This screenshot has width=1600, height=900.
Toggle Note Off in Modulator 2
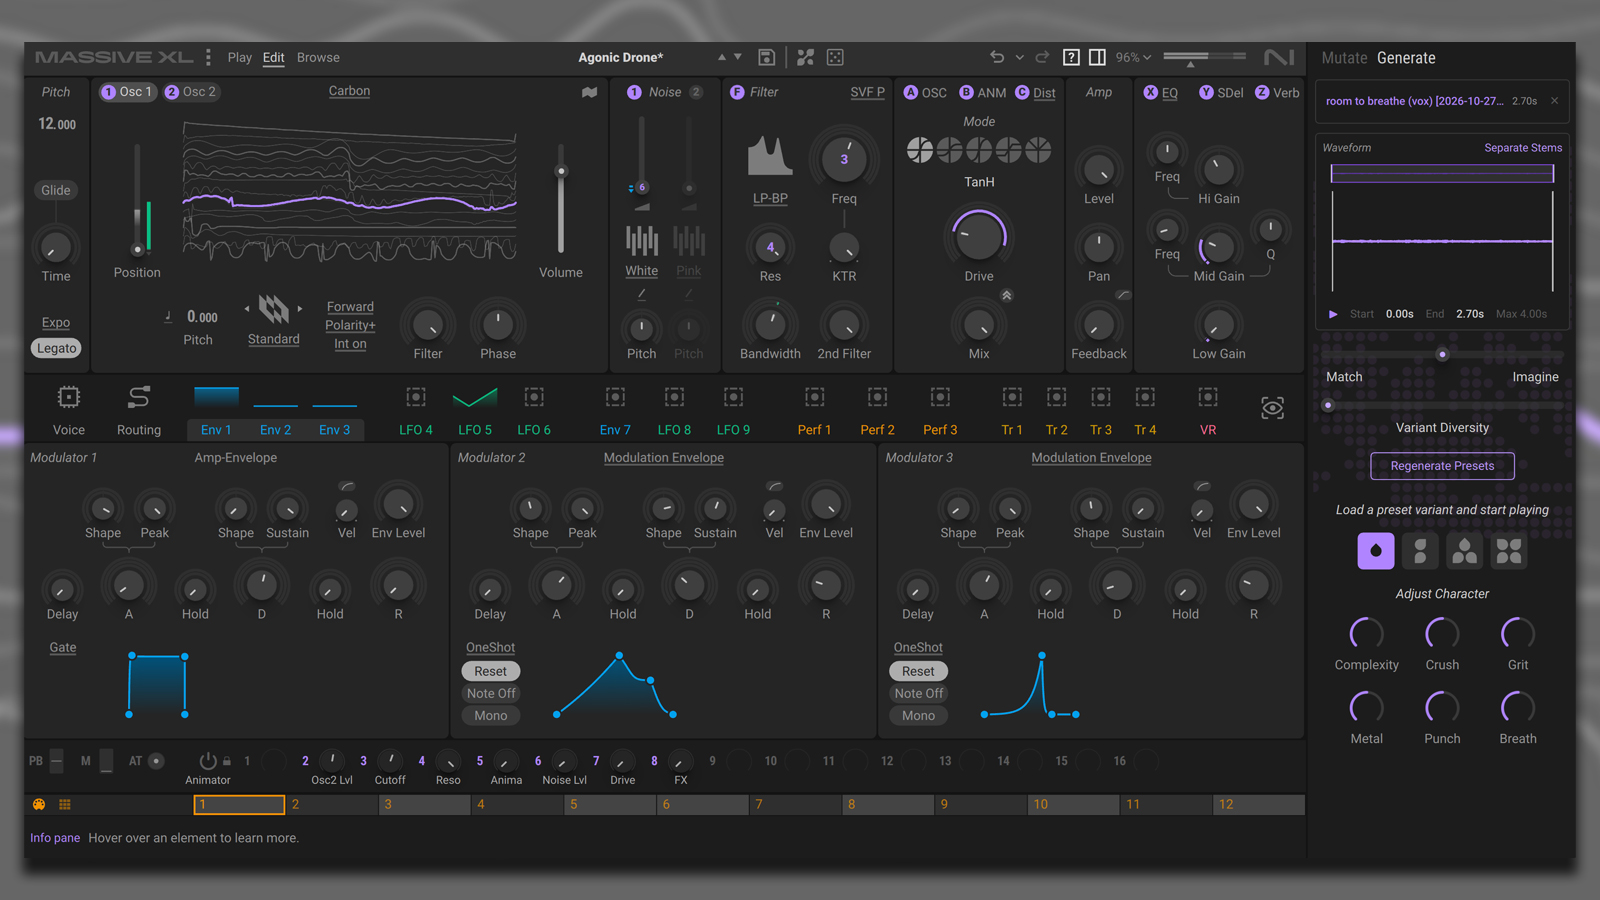point(491,693)
